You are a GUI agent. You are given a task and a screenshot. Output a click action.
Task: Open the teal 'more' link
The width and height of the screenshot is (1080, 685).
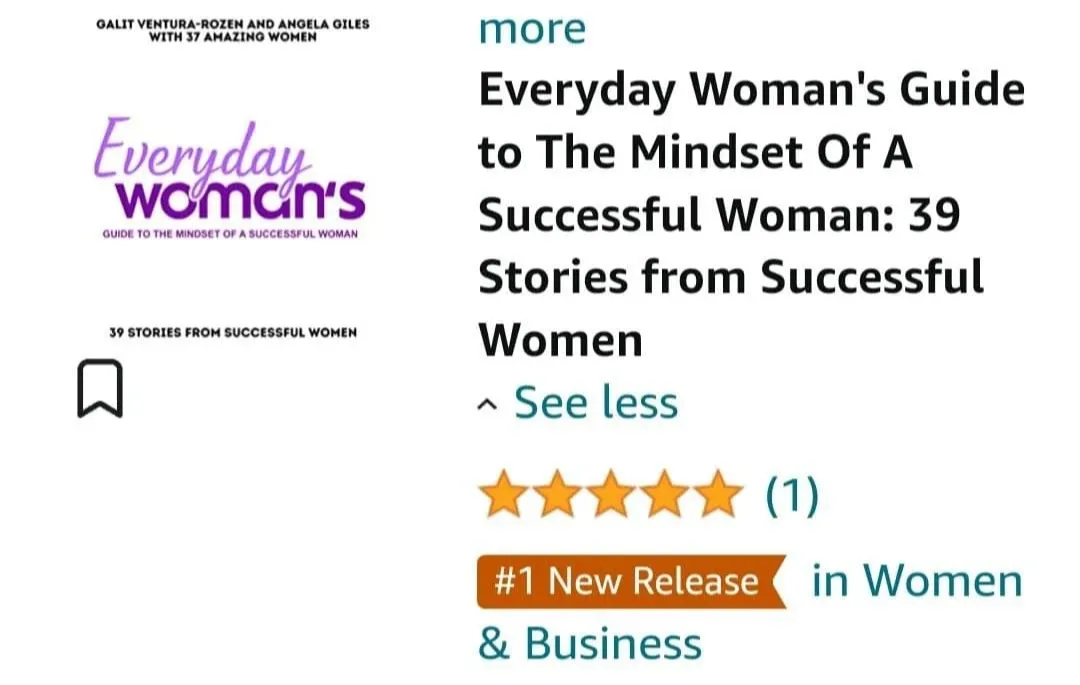coord(532,29)
